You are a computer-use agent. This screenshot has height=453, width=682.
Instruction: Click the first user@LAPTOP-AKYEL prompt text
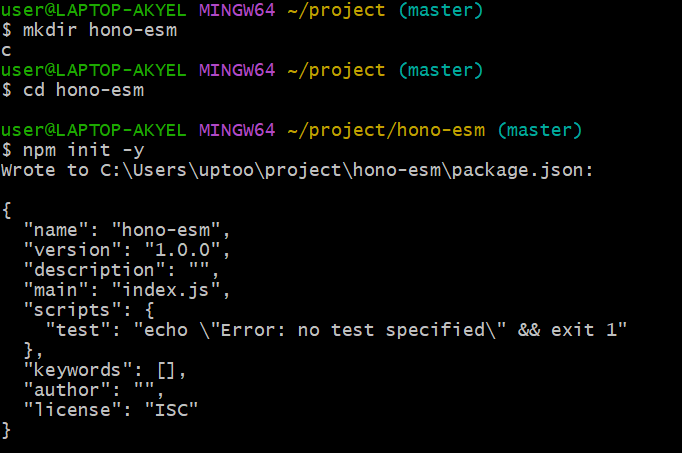(94, 10)
